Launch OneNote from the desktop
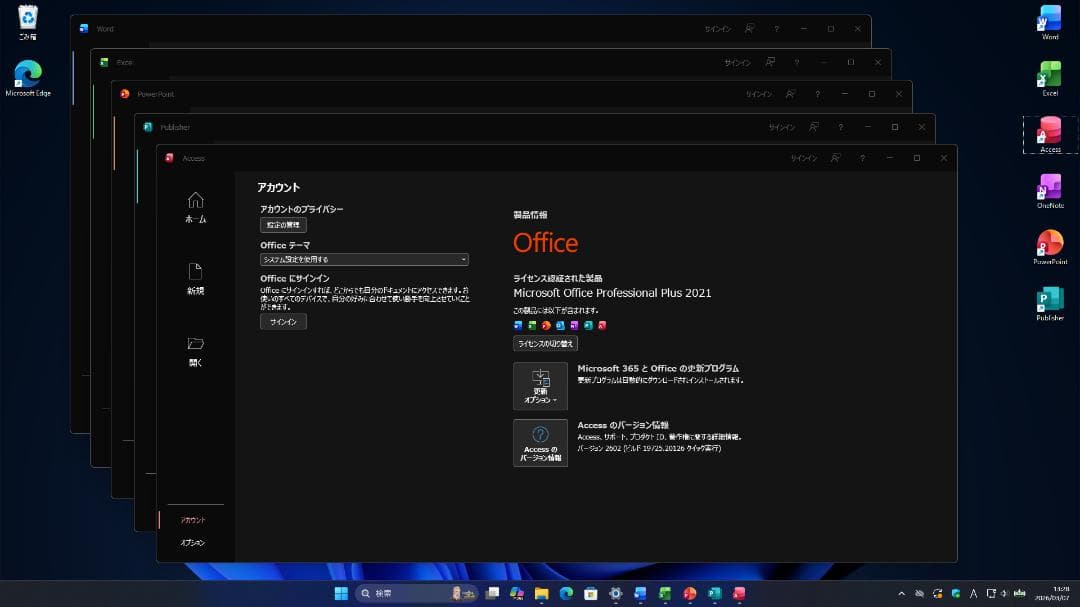Viewport: 1080px width, 607px height. (x=1049, y=190)
